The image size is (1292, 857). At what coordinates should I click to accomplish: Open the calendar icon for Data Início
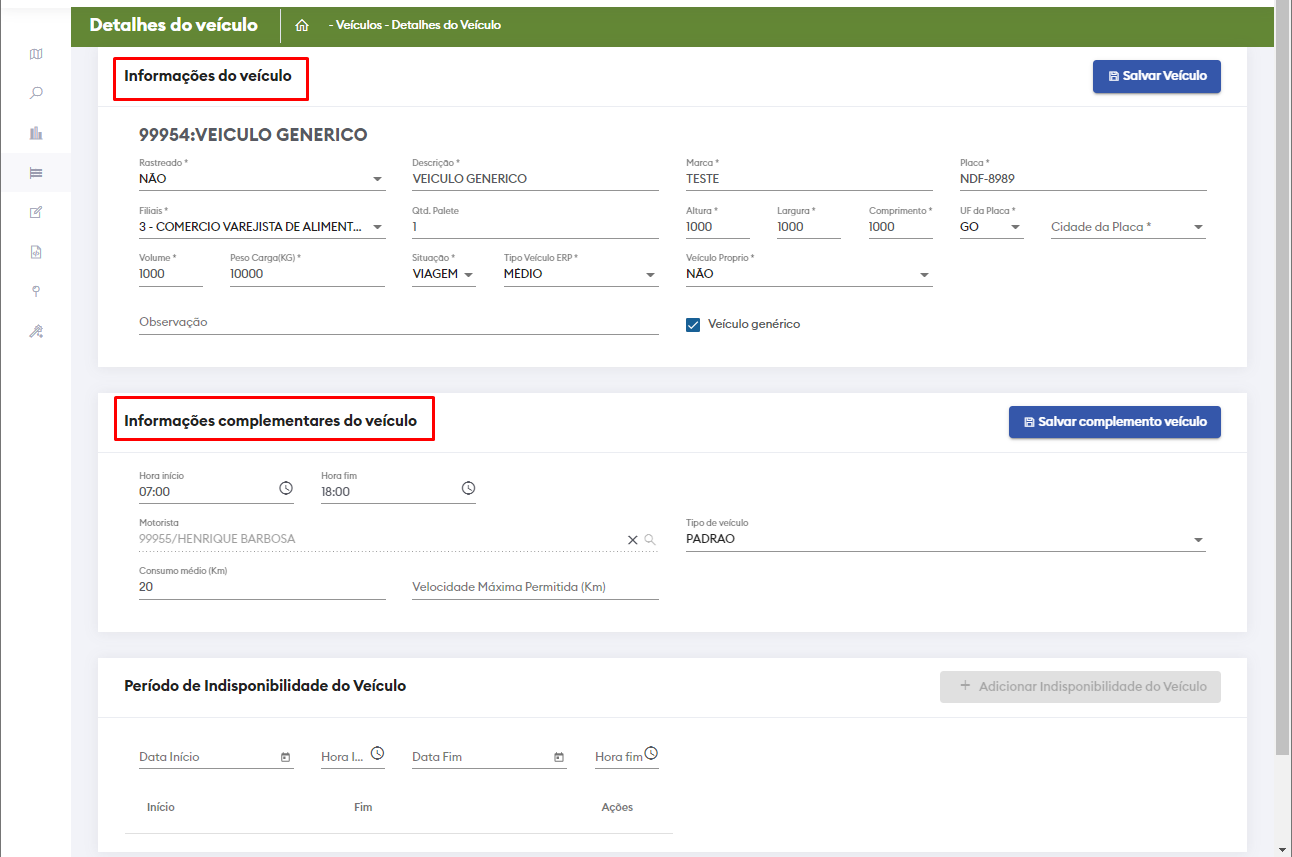(x=286, y=757)
